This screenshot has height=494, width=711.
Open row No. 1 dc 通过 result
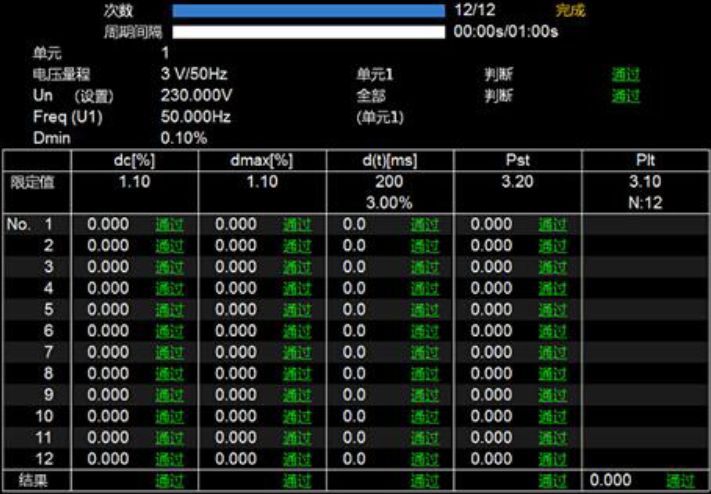(169, 225)
